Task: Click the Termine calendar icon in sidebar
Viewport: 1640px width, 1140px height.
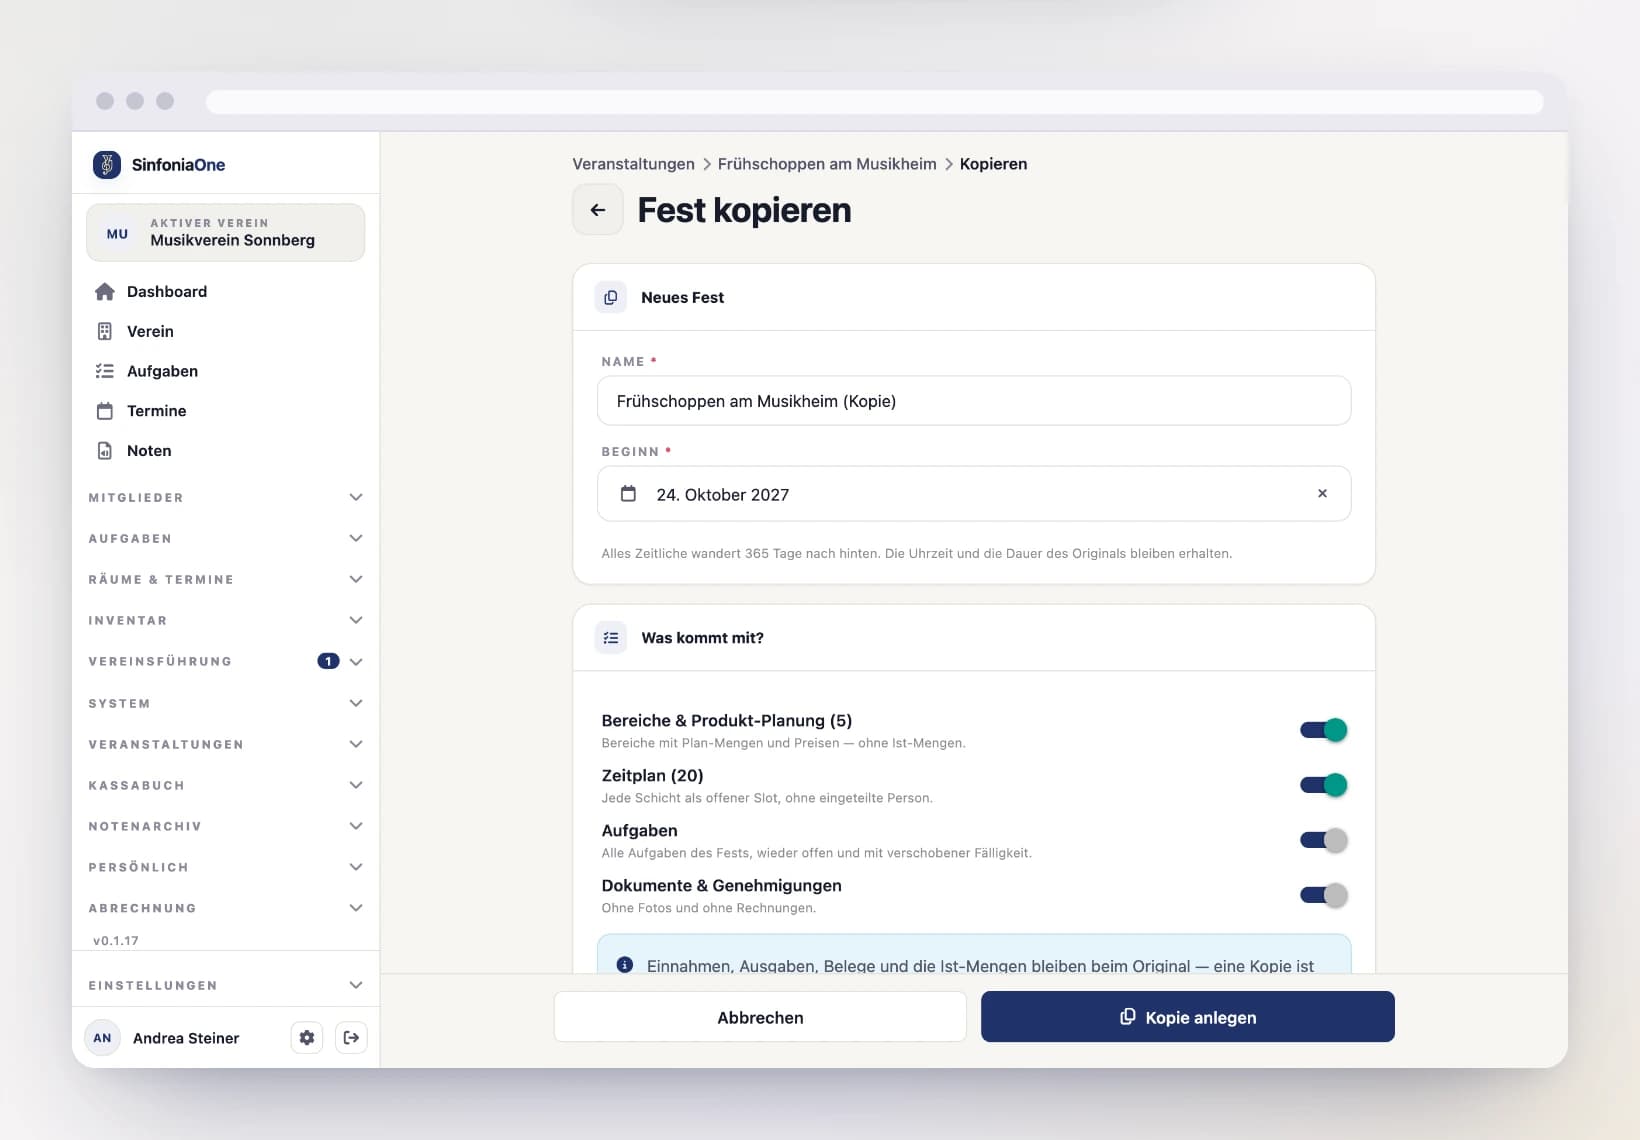Action: [x=105, y=411]
